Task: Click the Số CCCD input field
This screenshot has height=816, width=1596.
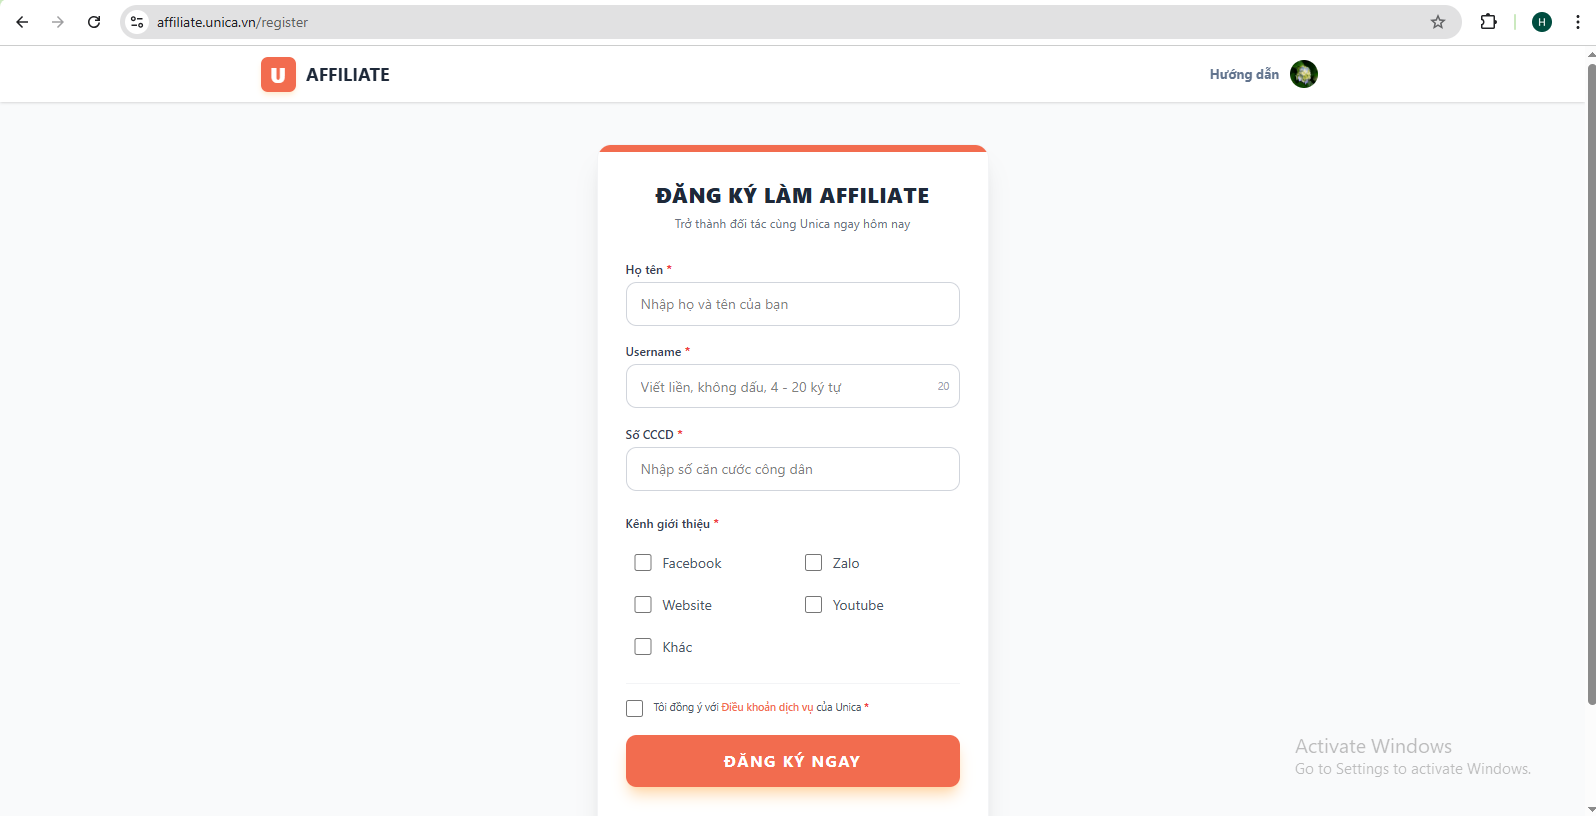Action: [792, 469]
